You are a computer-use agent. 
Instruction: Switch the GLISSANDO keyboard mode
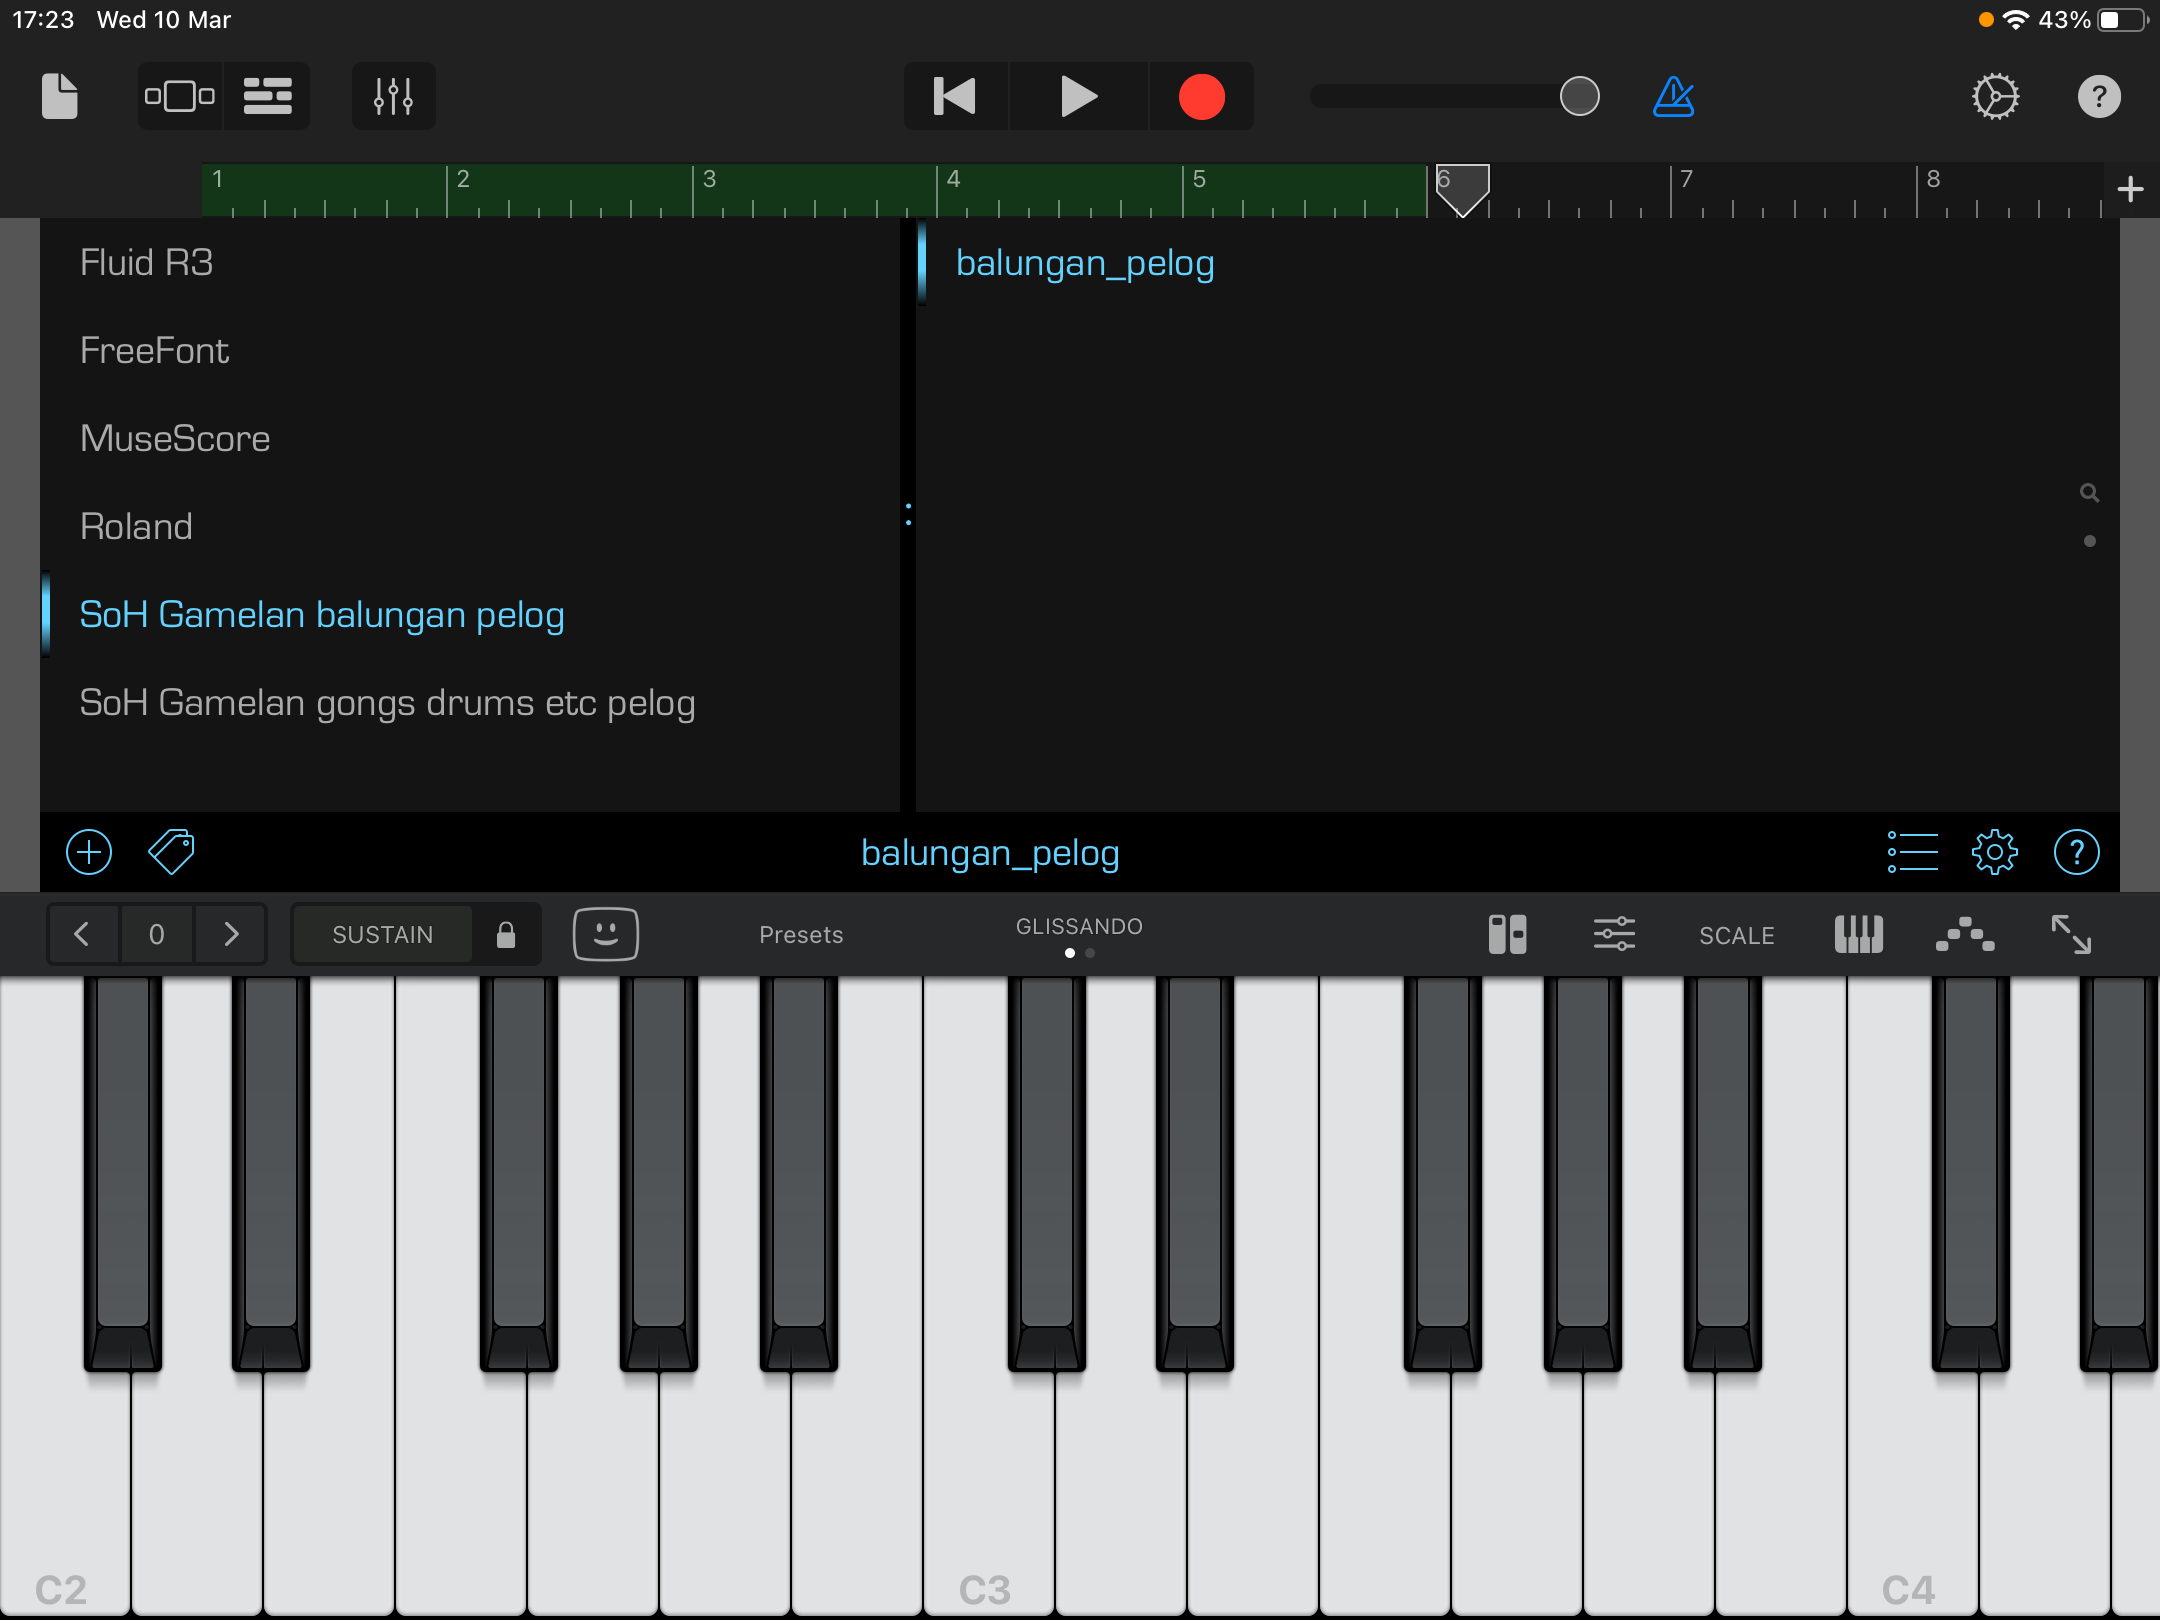(x=1079, y=927)
